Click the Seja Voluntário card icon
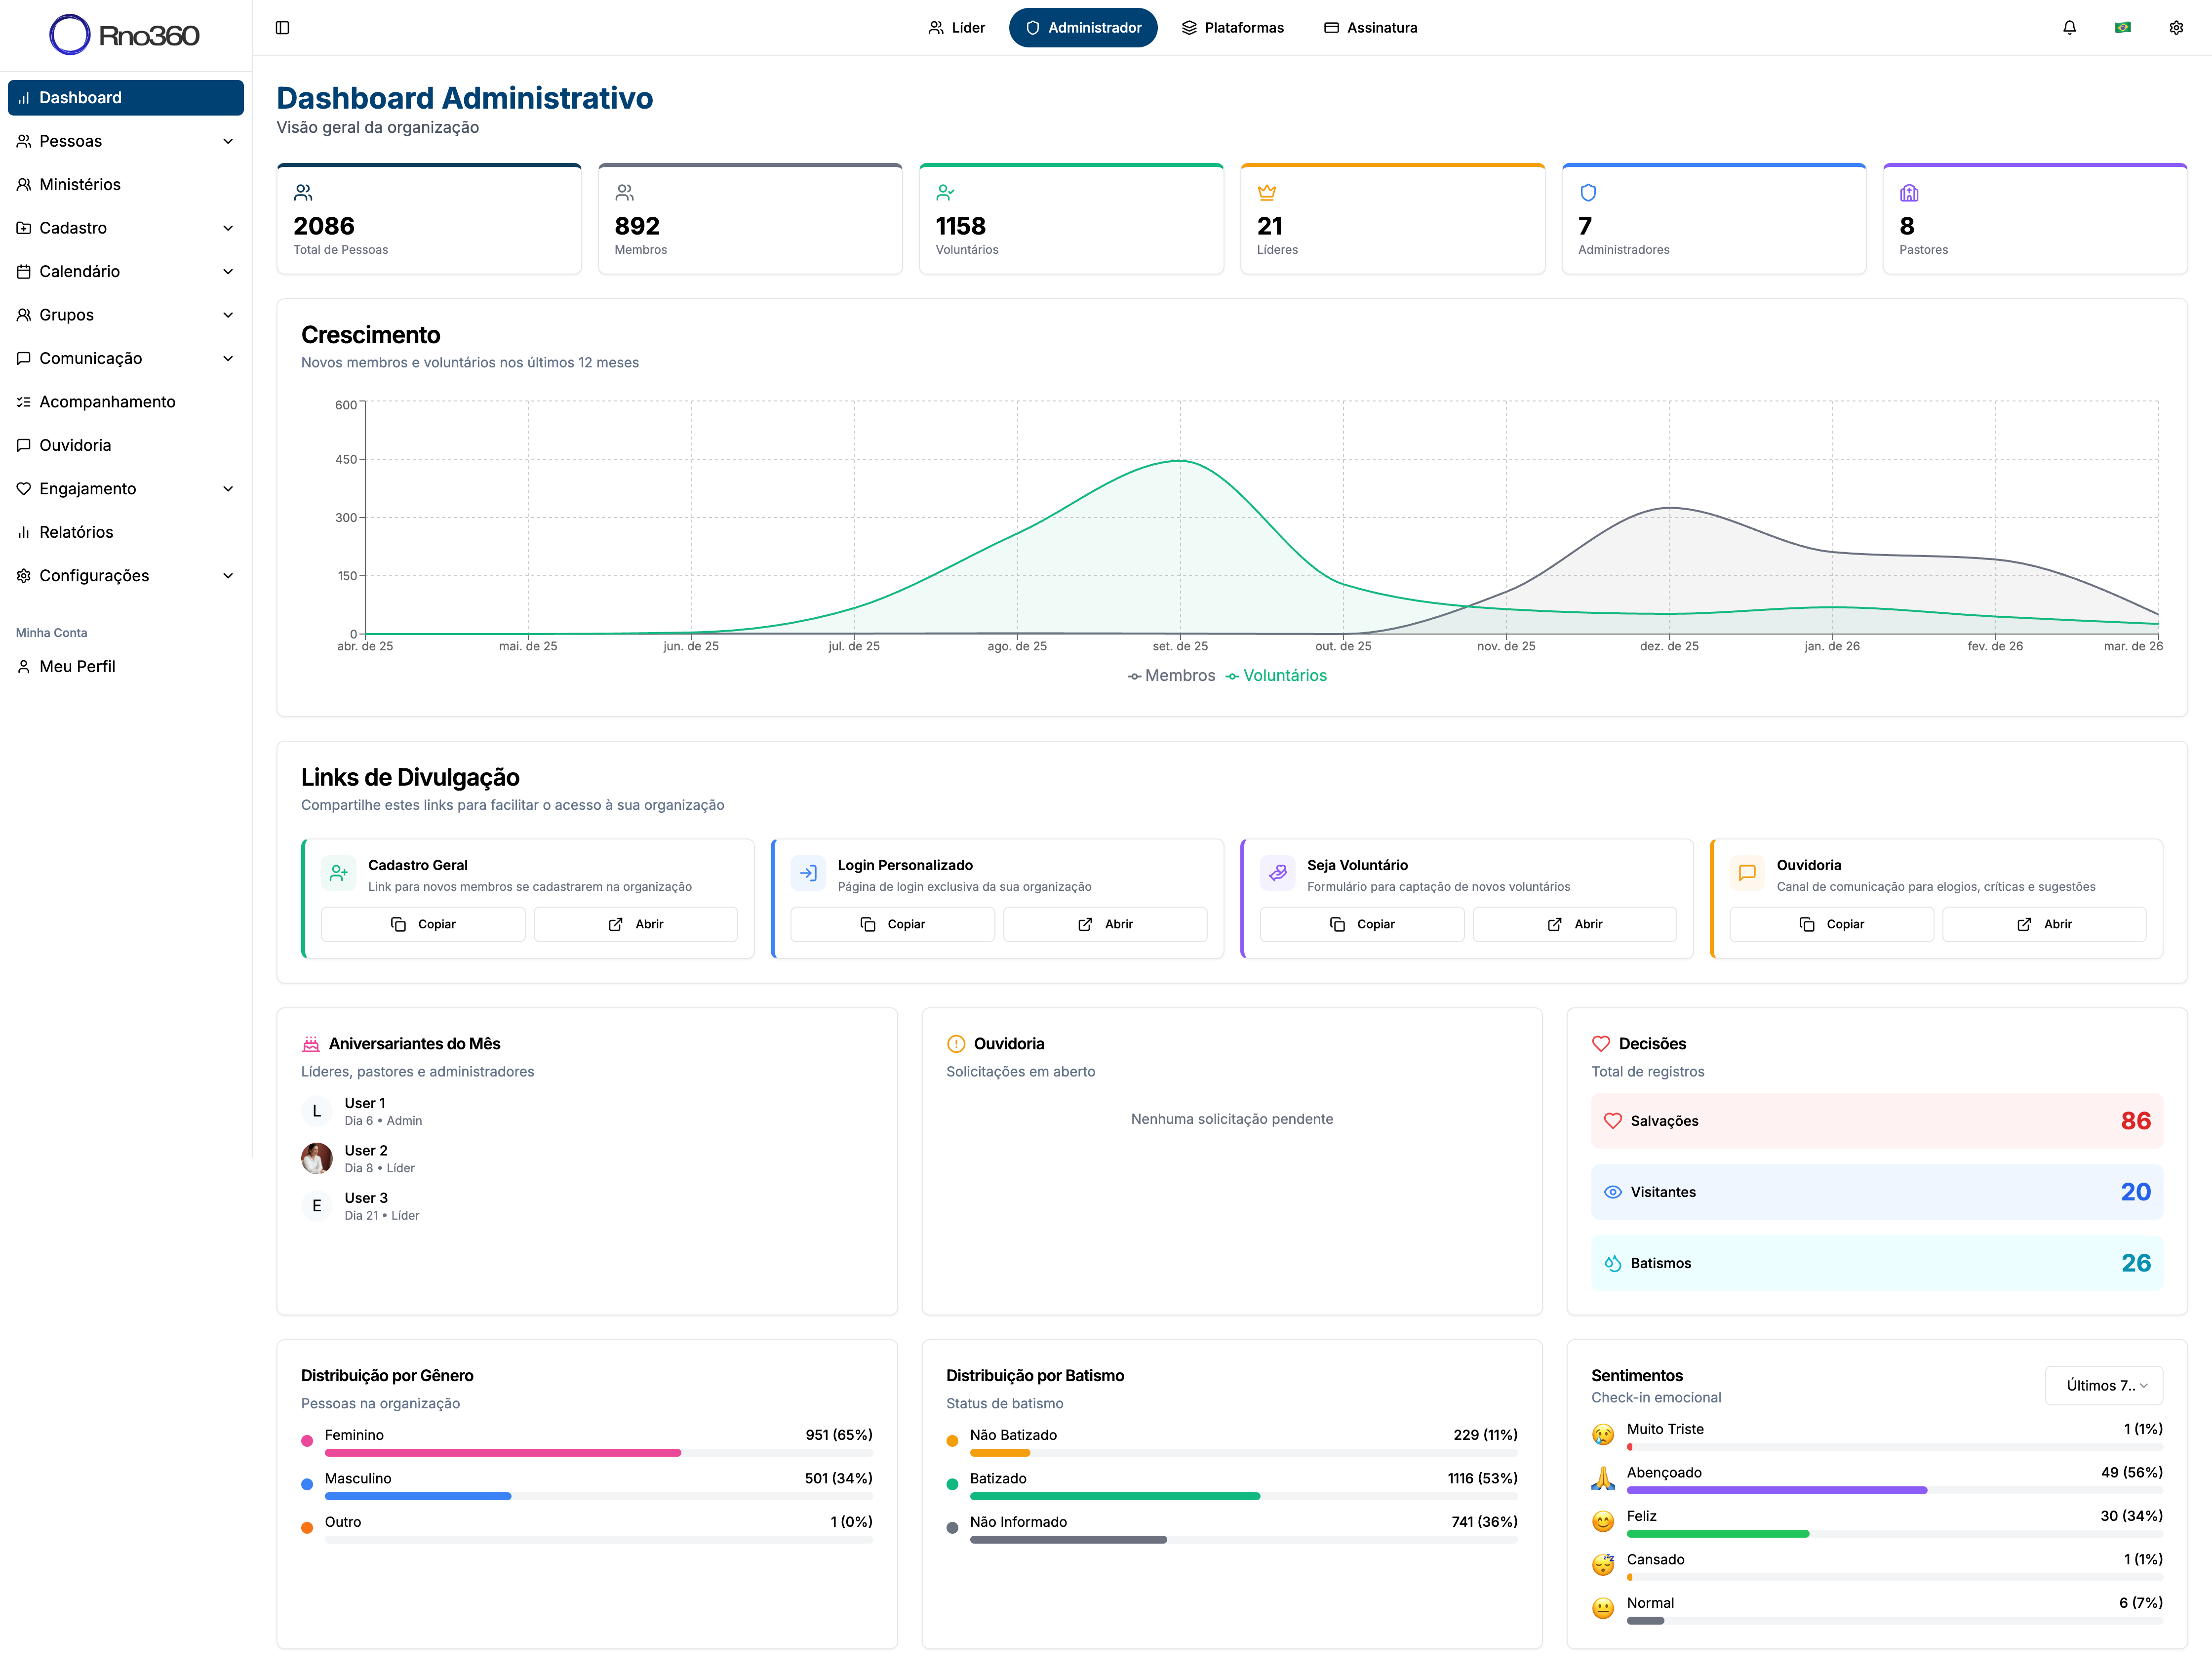Screen dimensions: 2212x1673 [x=1277, y=873]
